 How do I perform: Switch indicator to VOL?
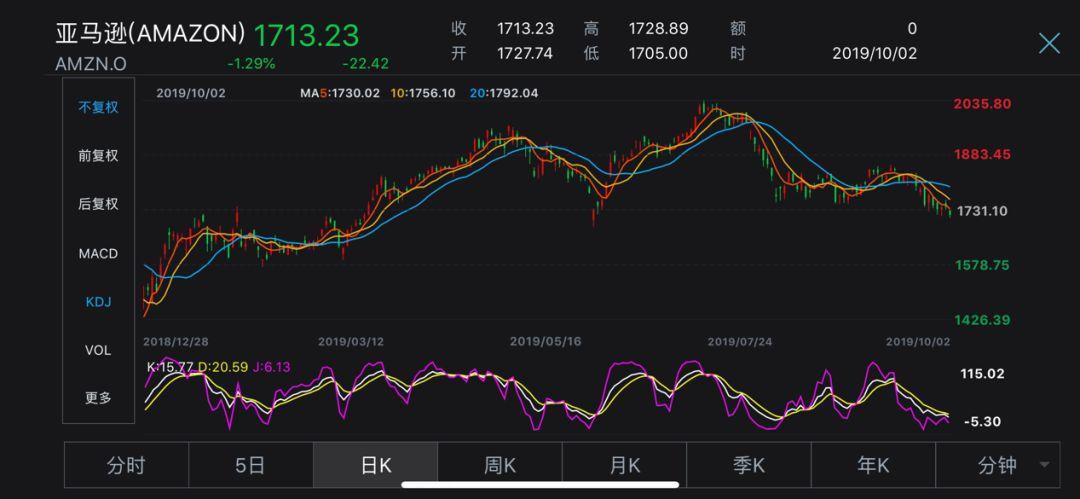(98, 350)
